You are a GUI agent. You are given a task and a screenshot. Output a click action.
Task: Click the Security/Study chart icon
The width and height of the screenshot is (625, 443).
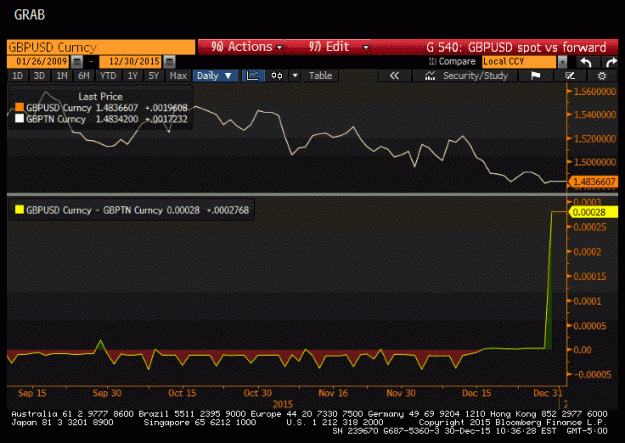430,76
